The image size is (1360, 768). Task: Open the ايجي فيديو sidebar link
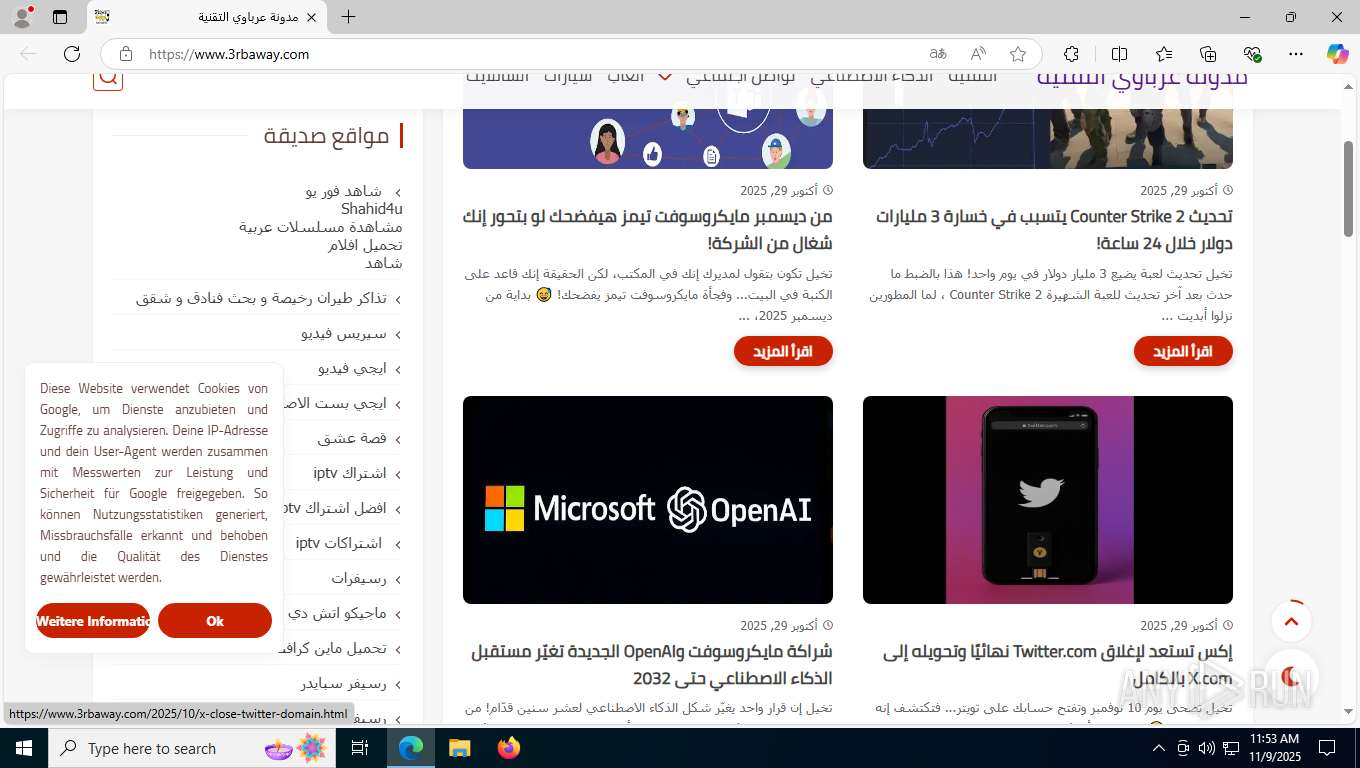click(352, 368)
